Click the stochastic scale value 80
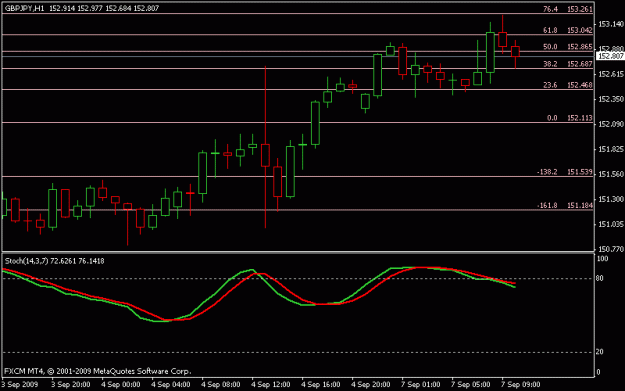Screen dimensions: 625x391 [x=599, y=279]
